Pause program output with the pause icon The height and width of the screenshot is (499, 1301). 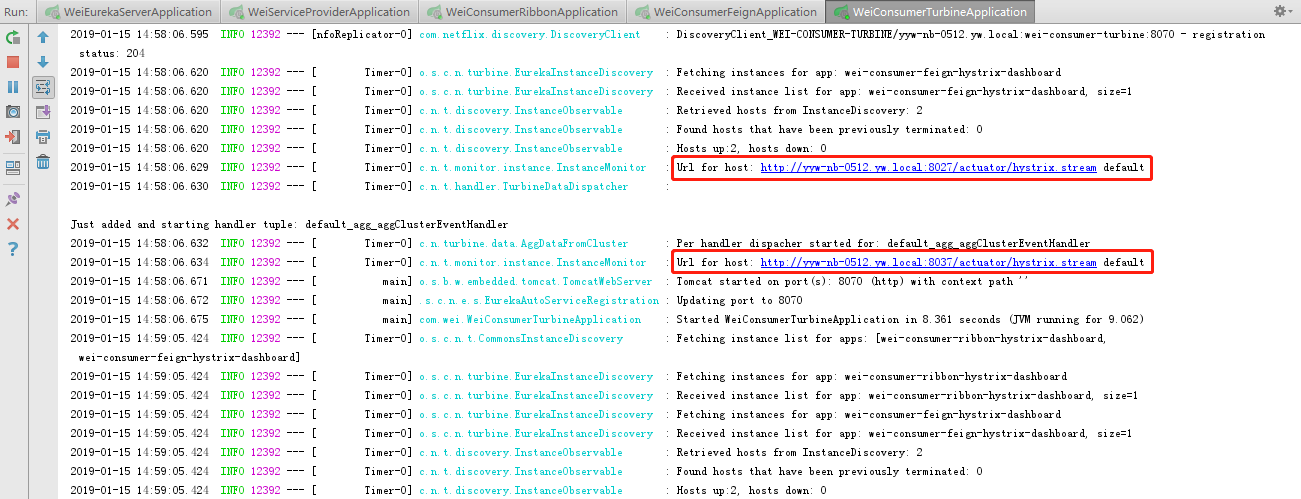pyautogui.click(x=13, y=87)
